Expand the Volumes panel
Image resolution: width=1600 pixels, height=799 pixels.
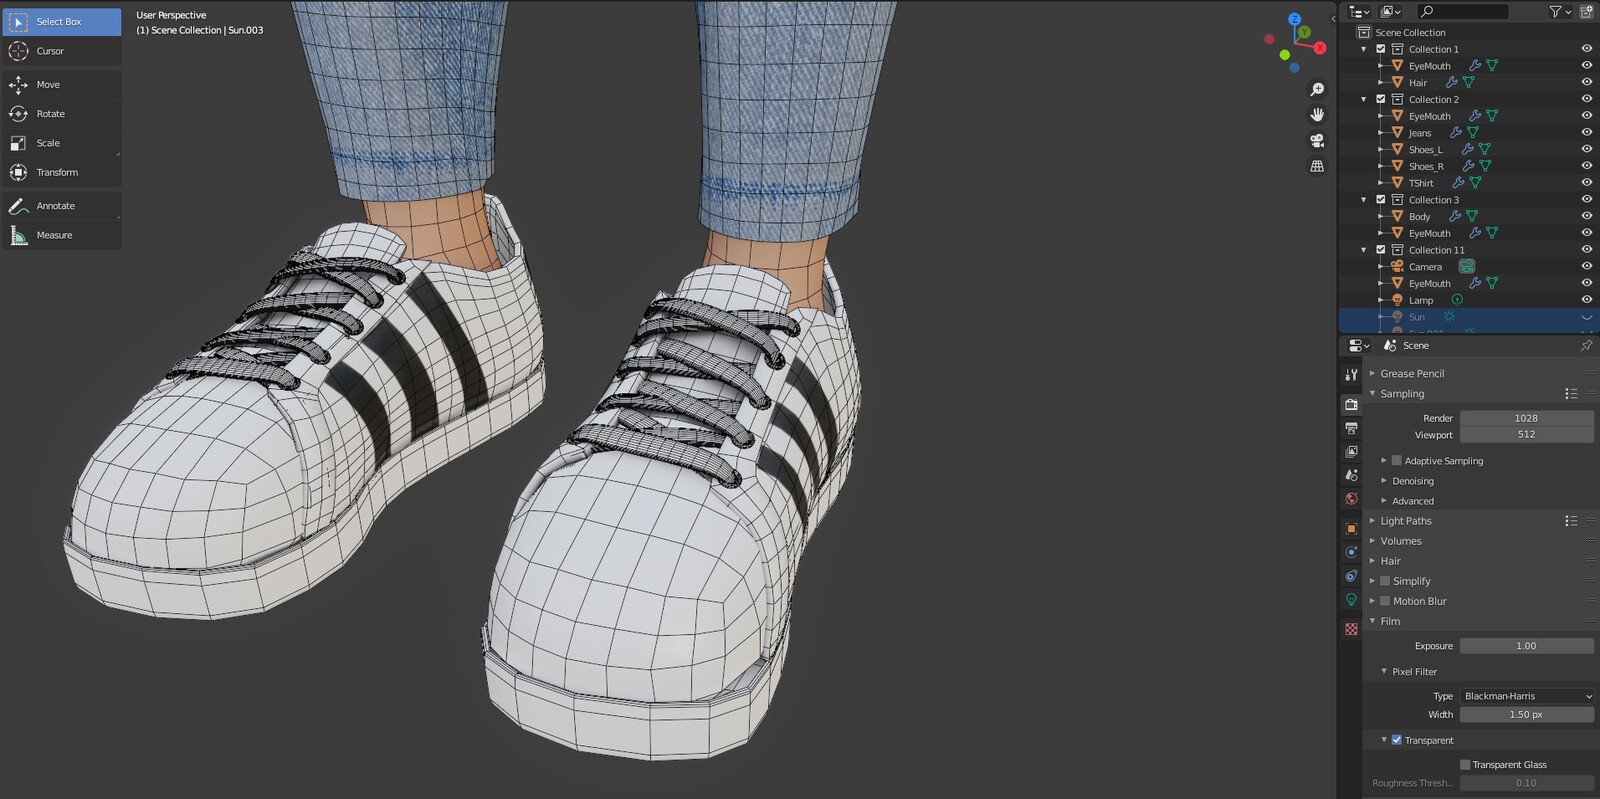1373,541
